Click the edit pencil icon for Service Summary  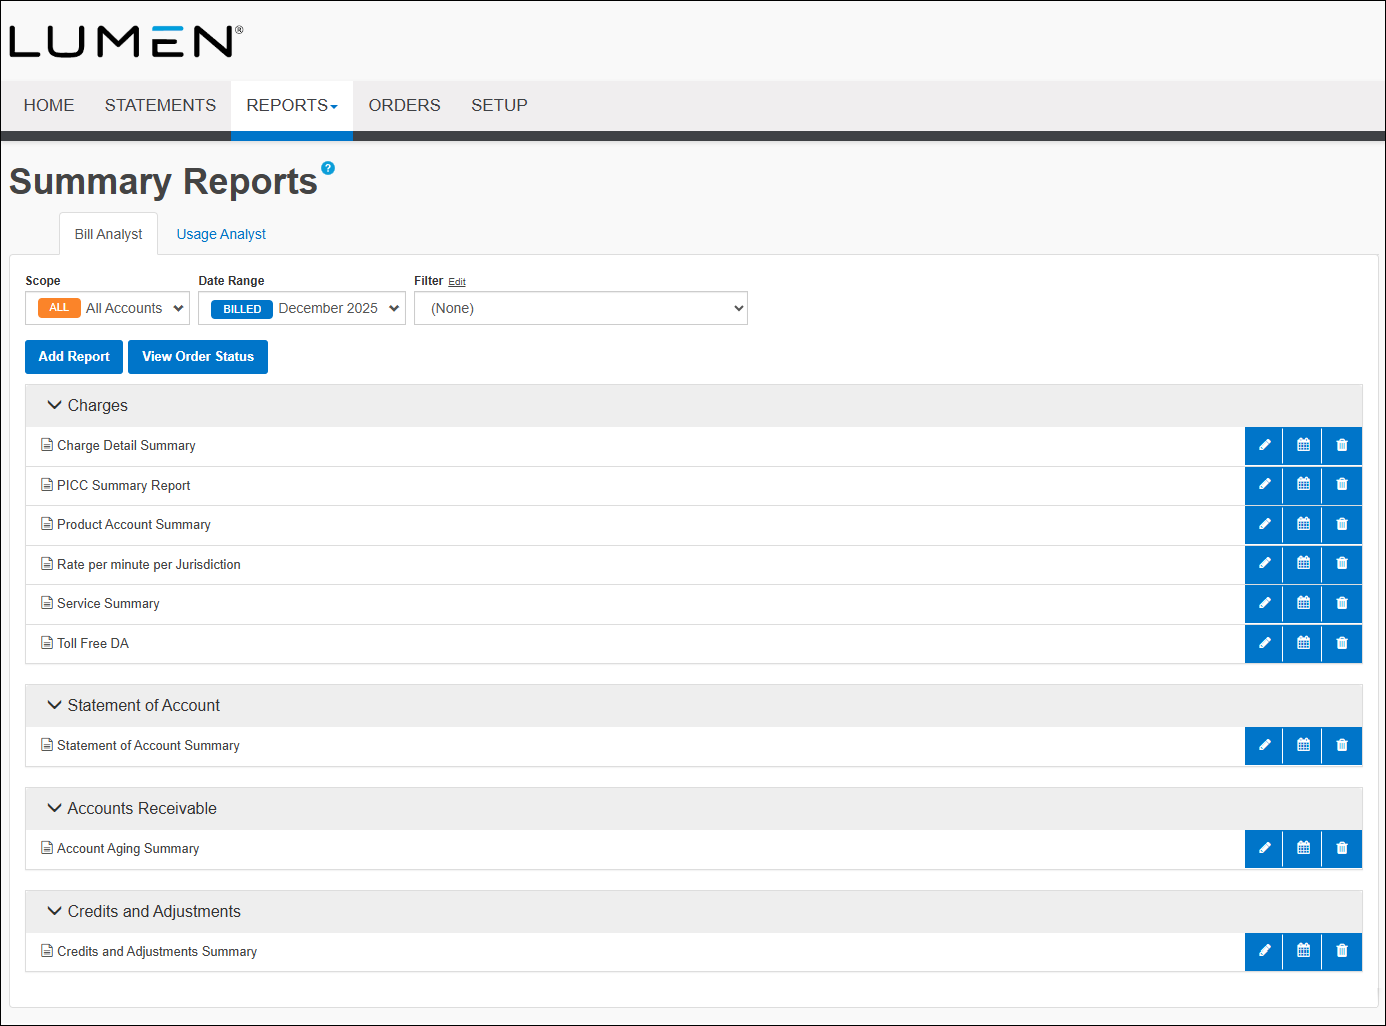(x=1263, y=603)
